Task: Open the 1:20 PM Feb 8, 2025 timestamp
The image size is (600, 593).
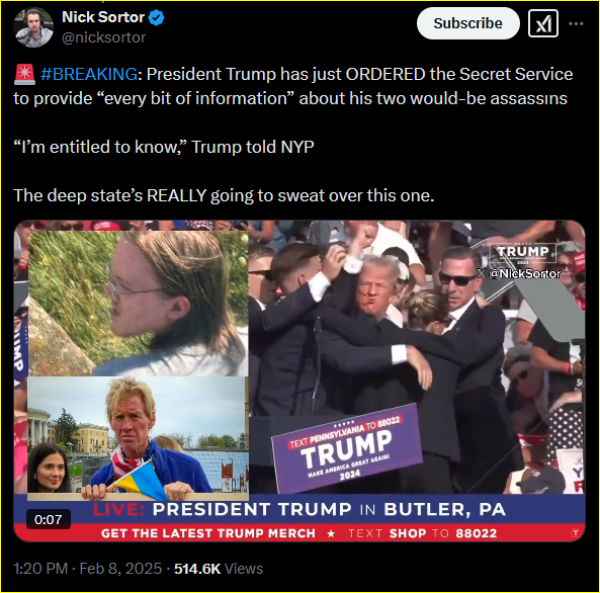Action: [88, 569]
